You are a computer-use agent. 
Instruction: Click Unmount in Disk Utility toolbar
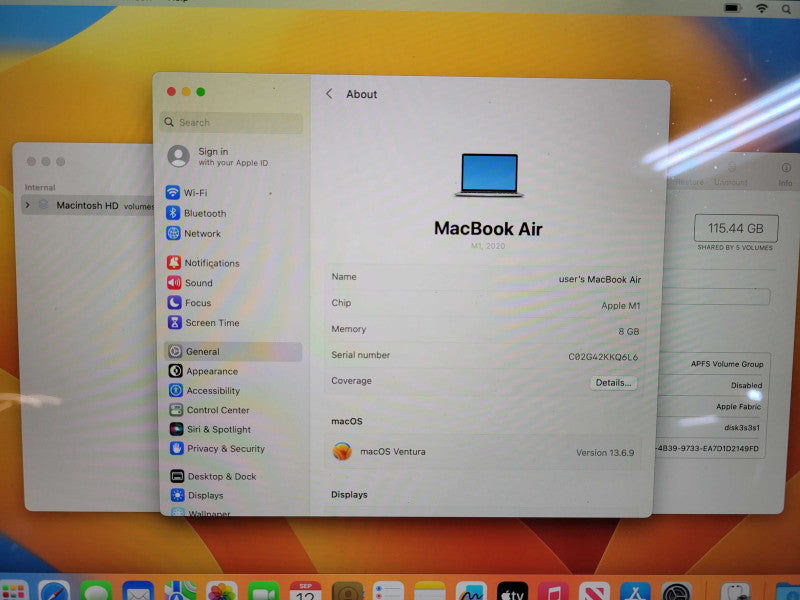click(731, 174)
